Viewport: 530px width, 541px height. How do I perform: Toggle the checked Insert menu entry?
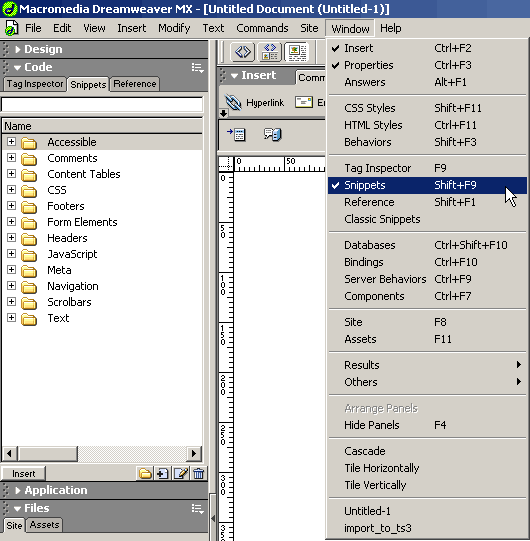427,48
